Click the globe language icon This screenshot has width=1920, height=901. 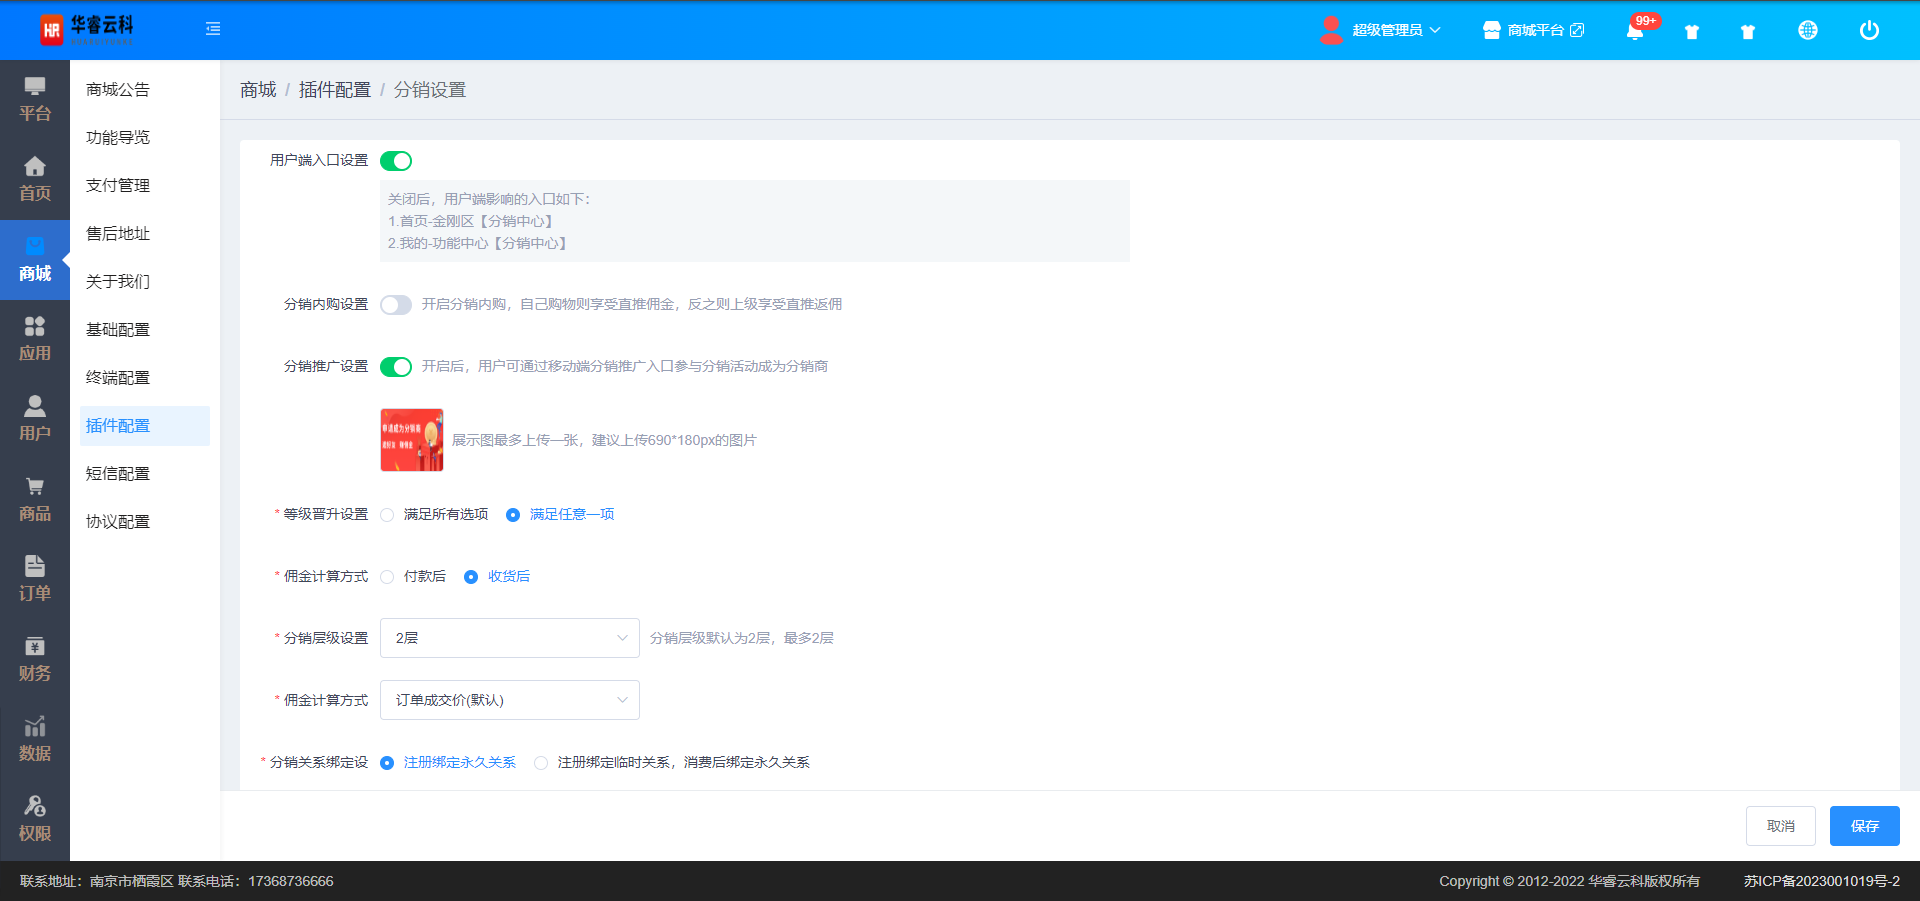tap(1807, 31)
